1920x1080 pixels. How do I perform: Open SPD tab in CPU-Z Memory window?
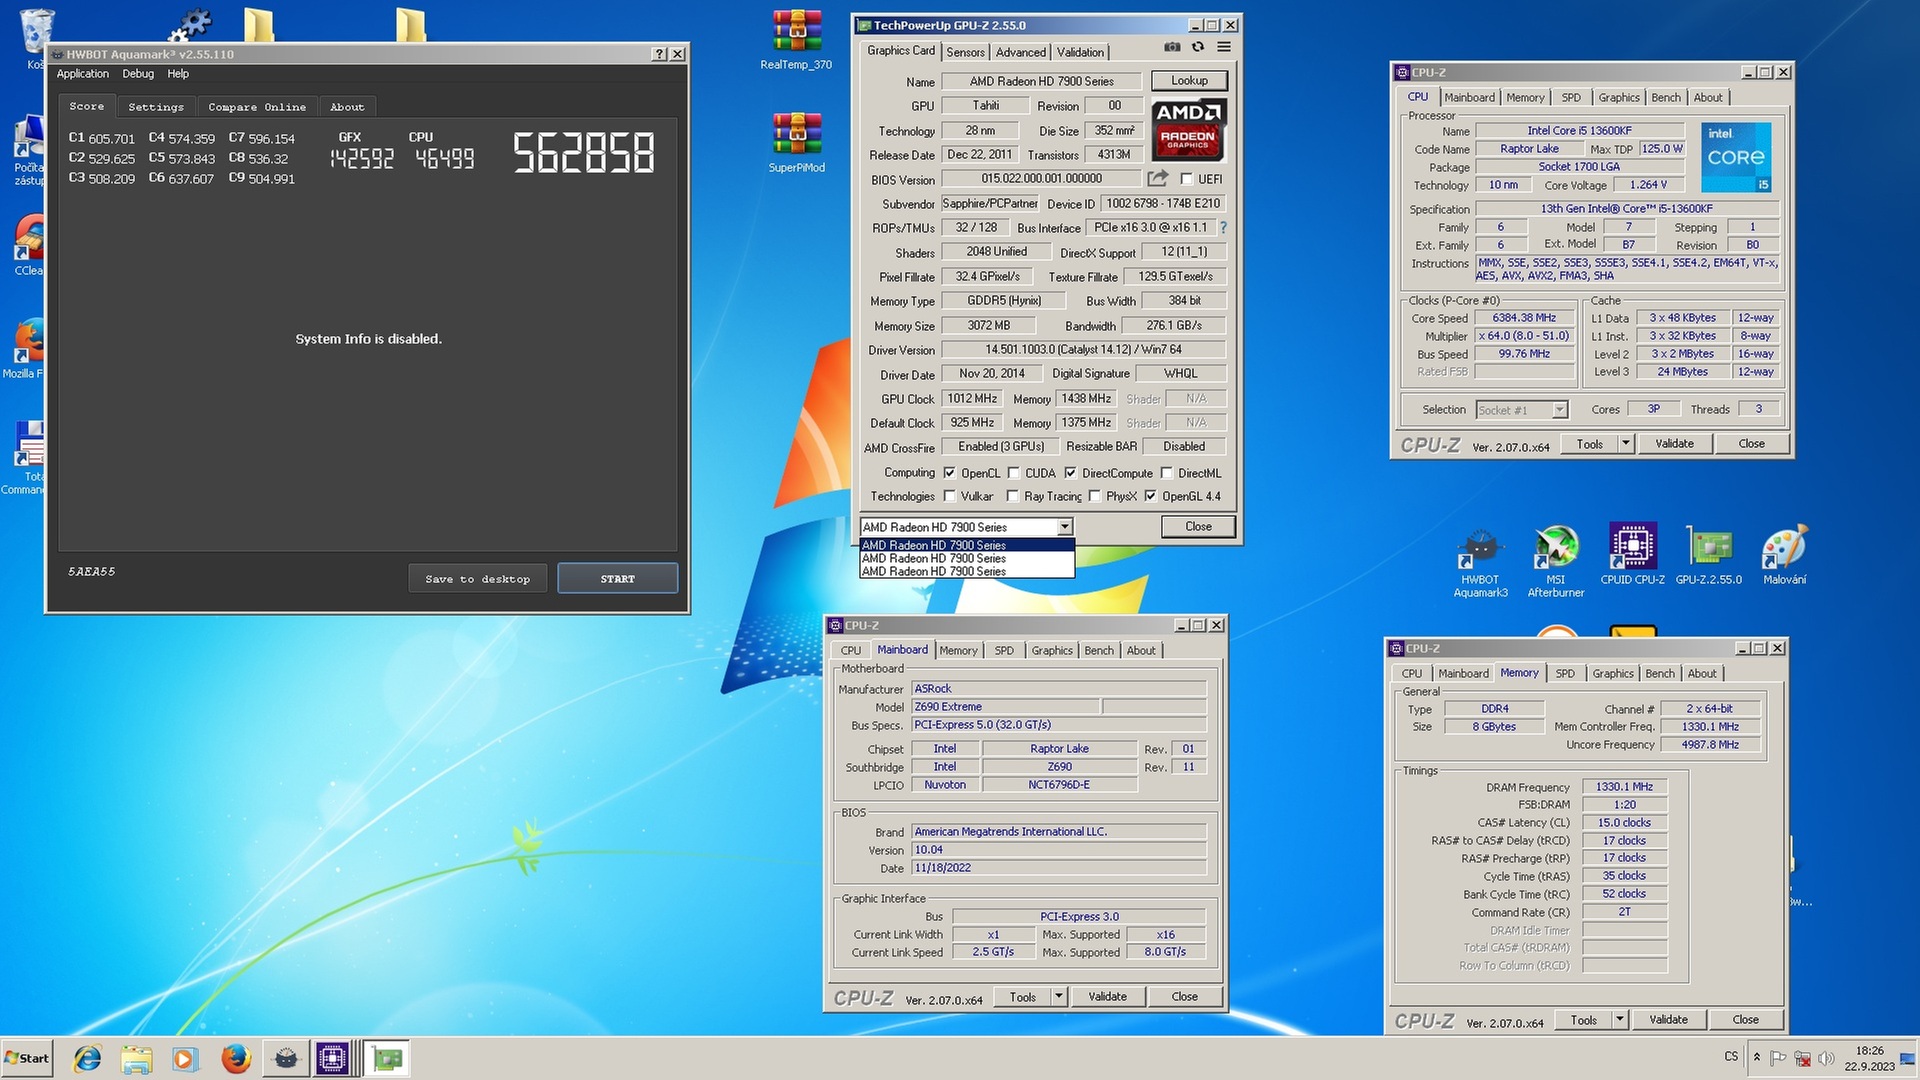(x=1565, y=674)
